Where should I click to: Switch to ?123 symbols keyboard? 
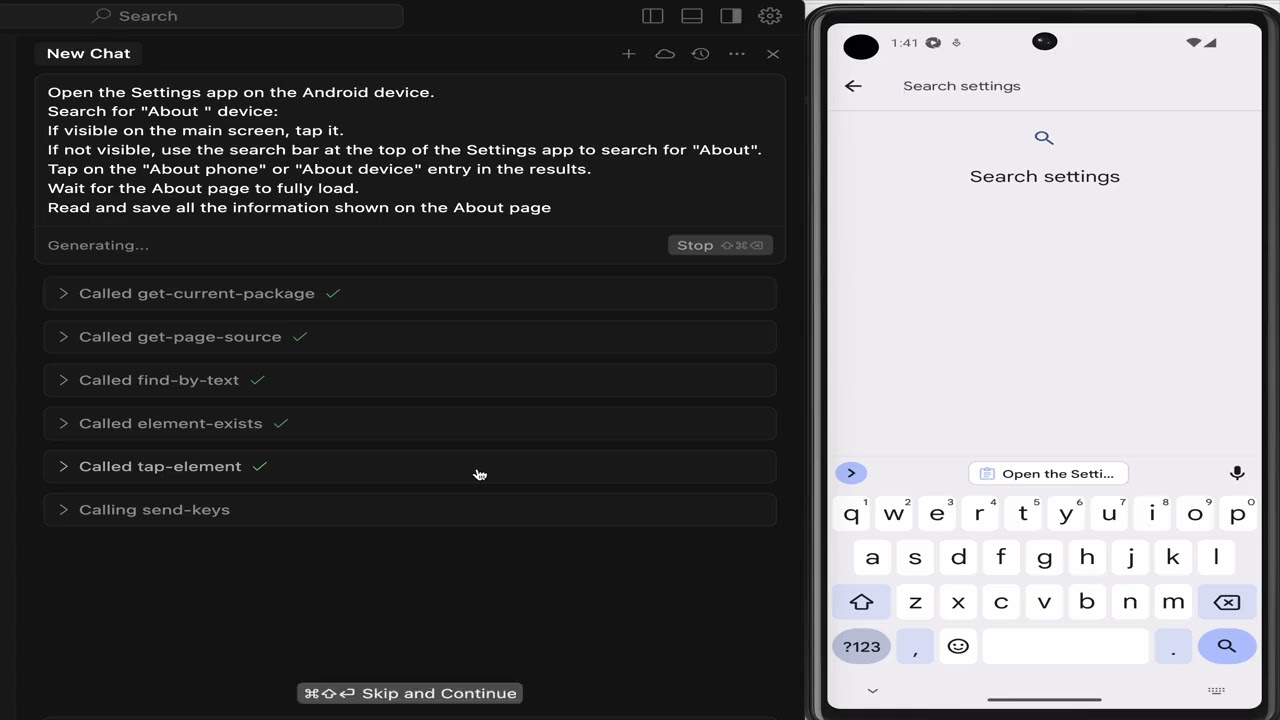coord(862,646)
